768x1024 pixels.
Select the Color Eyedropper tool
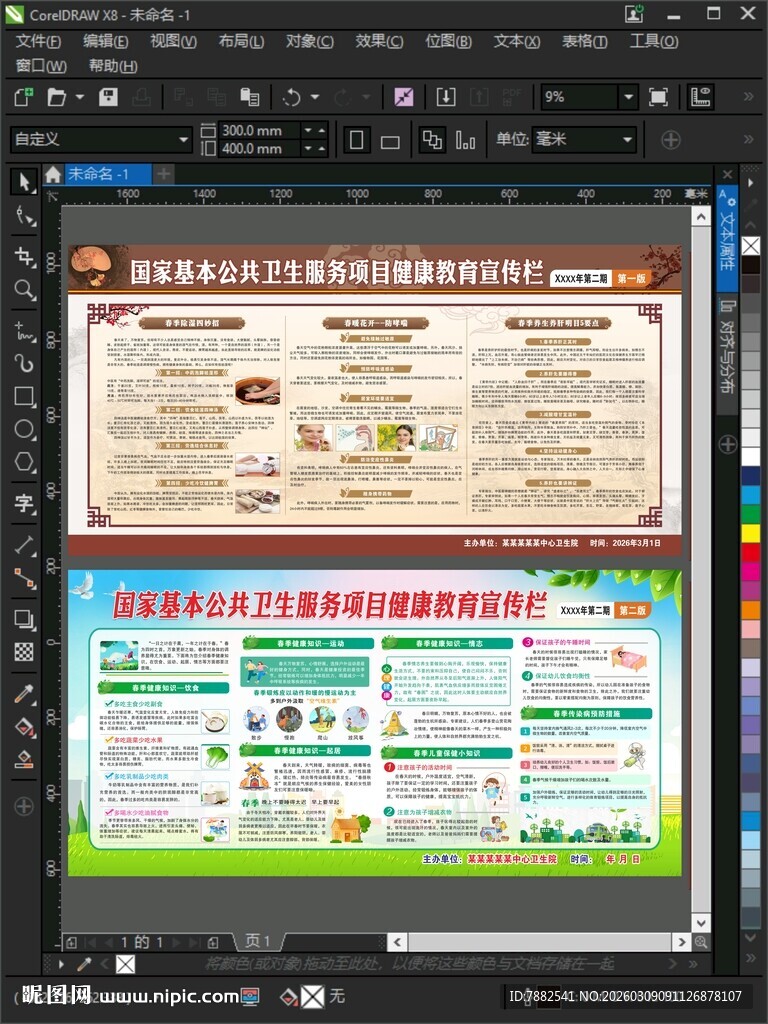(x=24, y=692)
